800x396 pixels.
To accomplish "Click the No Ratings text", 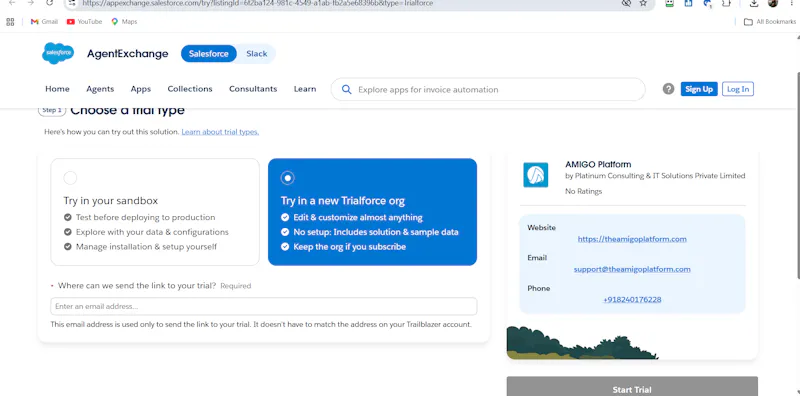I will point(583,191).
